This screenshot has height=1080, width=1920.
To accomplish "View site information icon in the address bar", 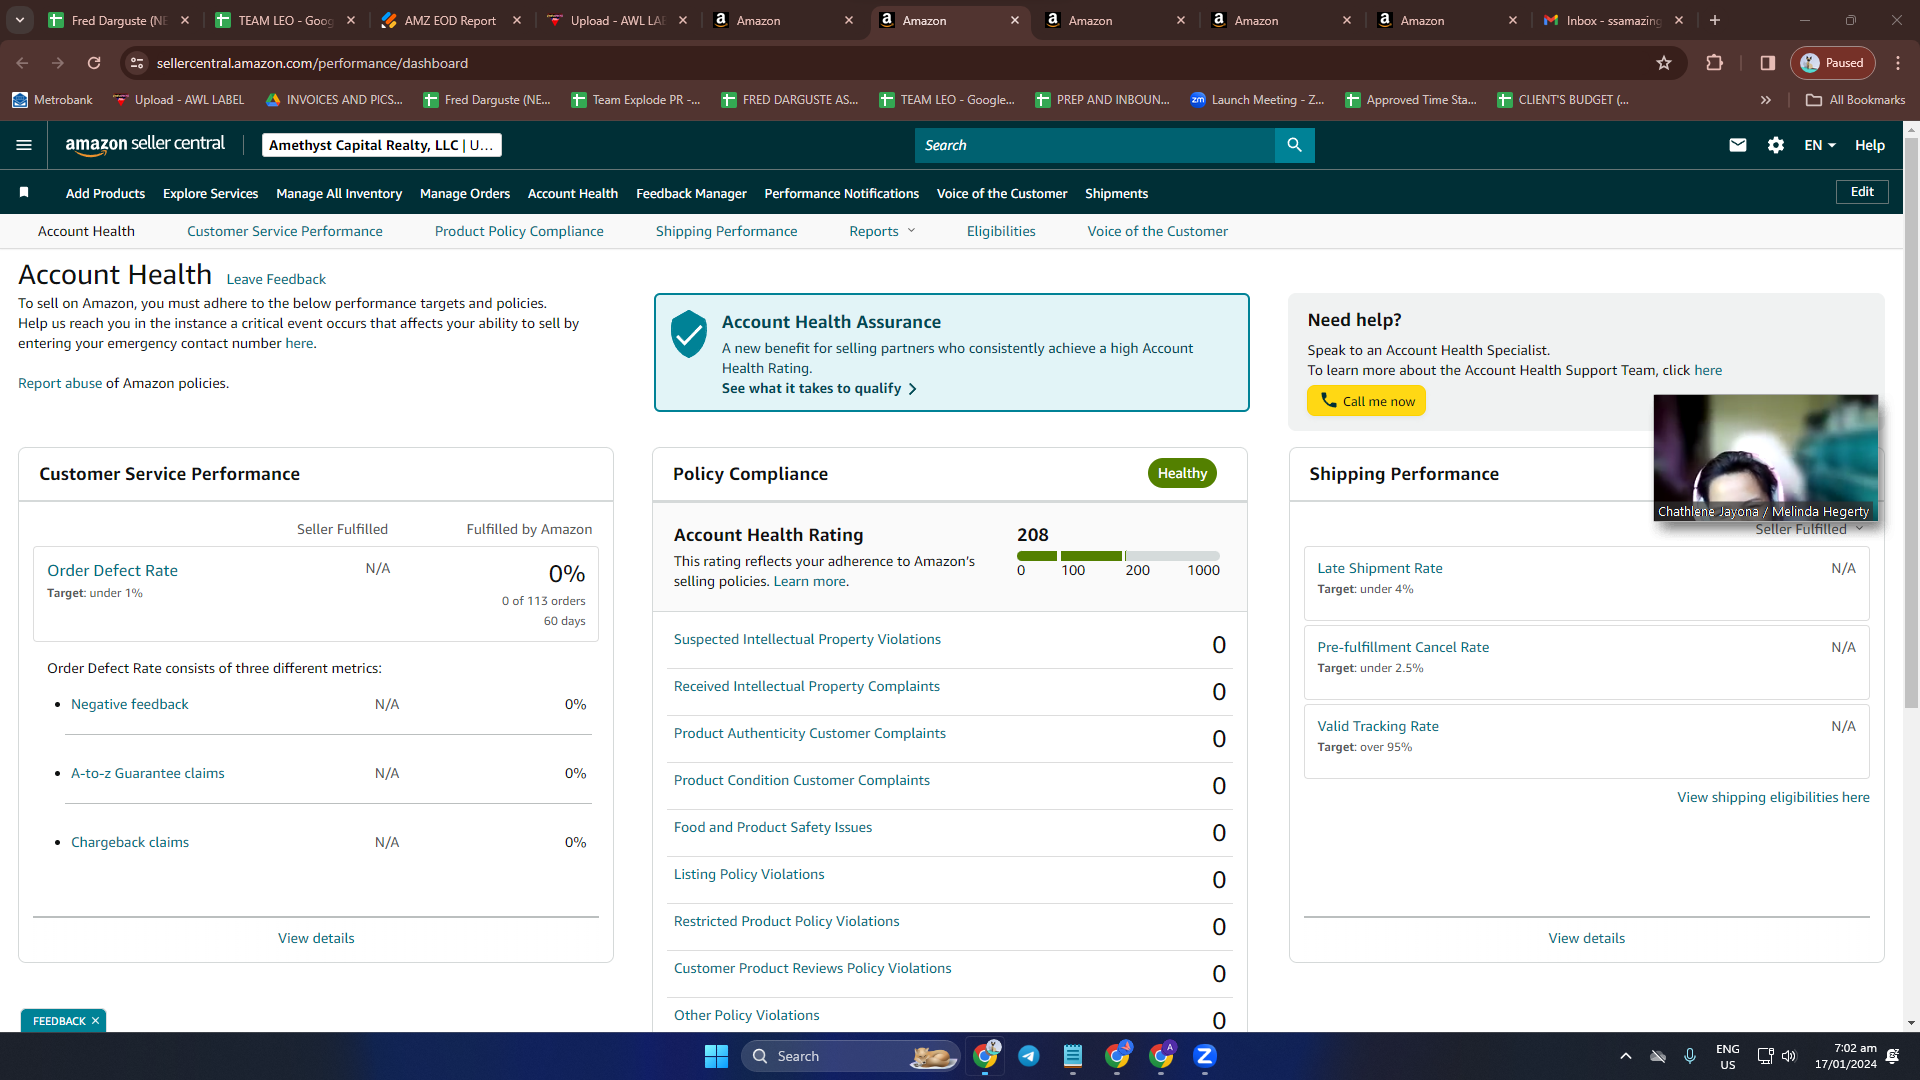I will coord(138,63).
